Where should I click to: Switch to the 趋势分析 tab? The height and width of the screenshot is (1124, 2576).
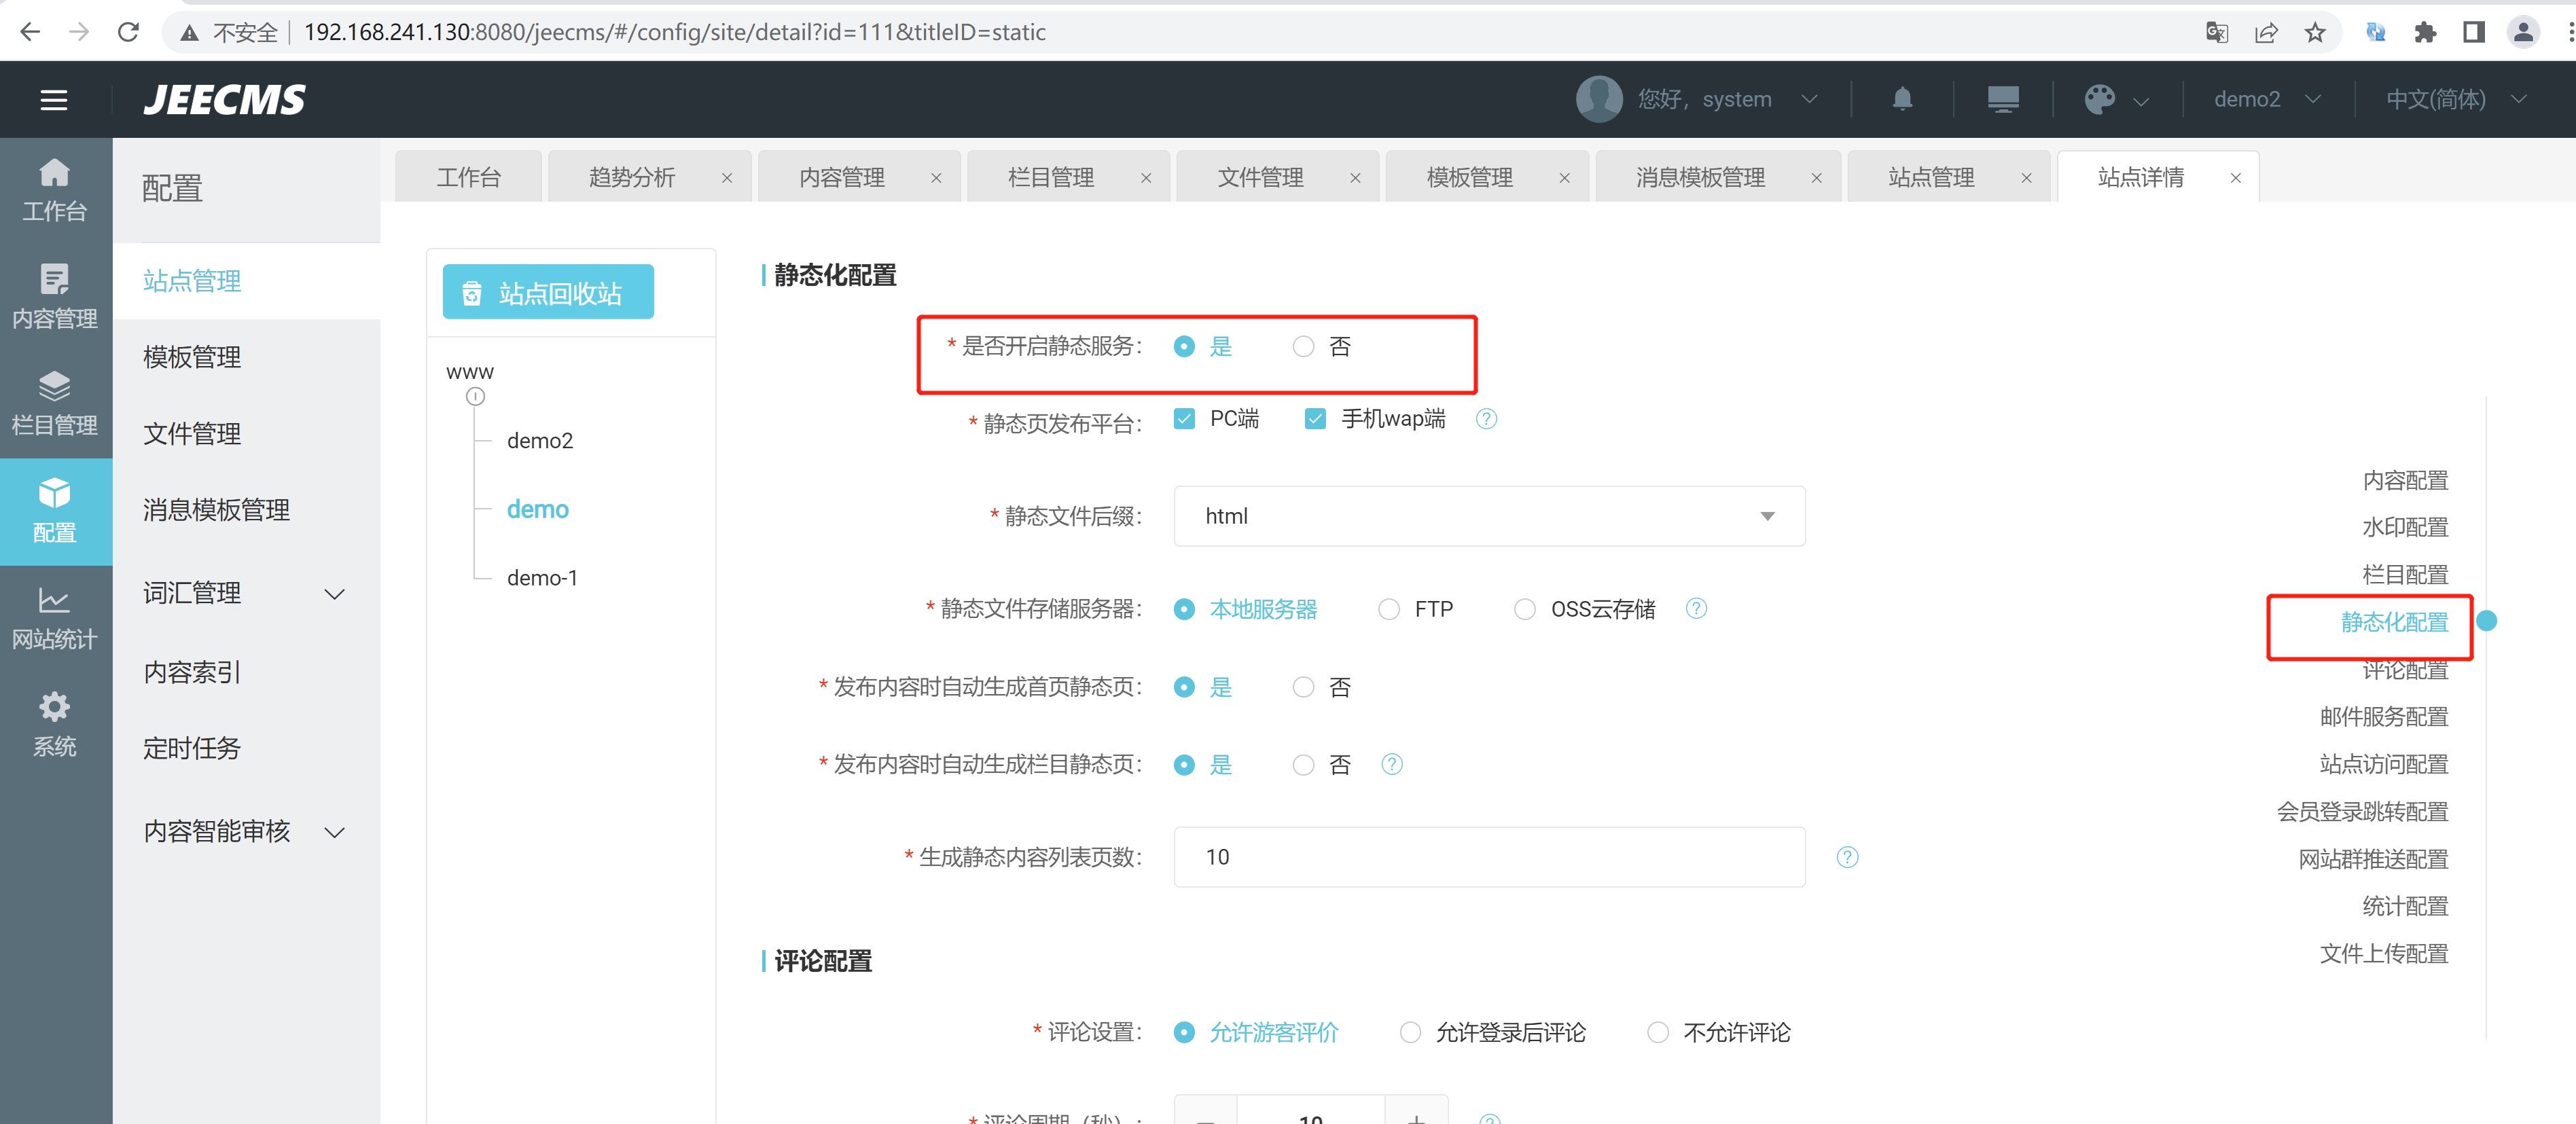632,177
